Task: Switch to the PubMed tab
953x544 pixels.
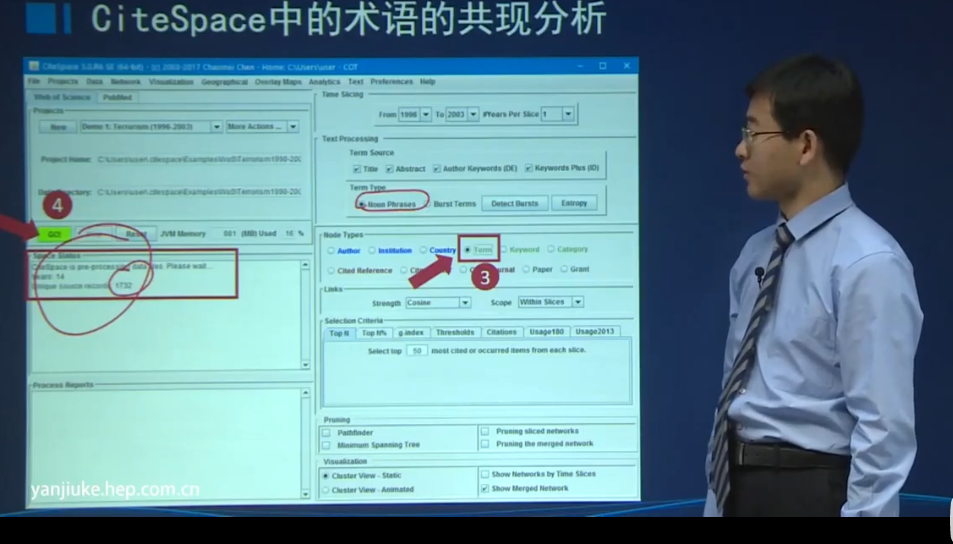Action: click(117, 97)
